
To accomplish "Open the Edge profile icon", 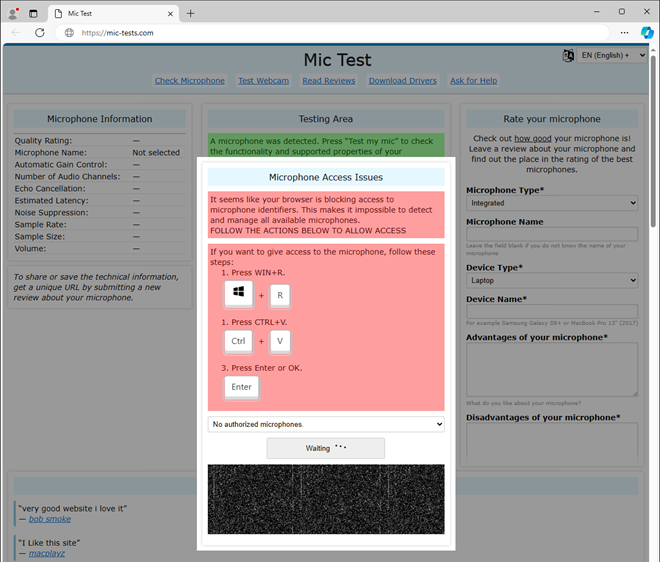I will click(11, 13).
